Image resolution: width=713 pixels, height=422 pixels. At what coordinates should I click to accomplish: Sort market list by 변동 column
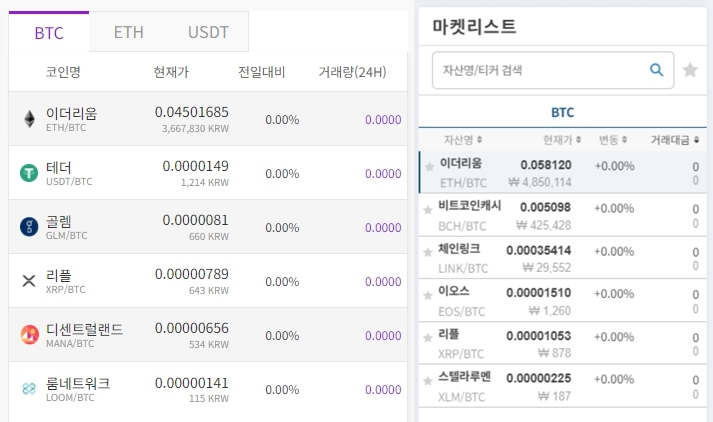[x=613, y=140]
